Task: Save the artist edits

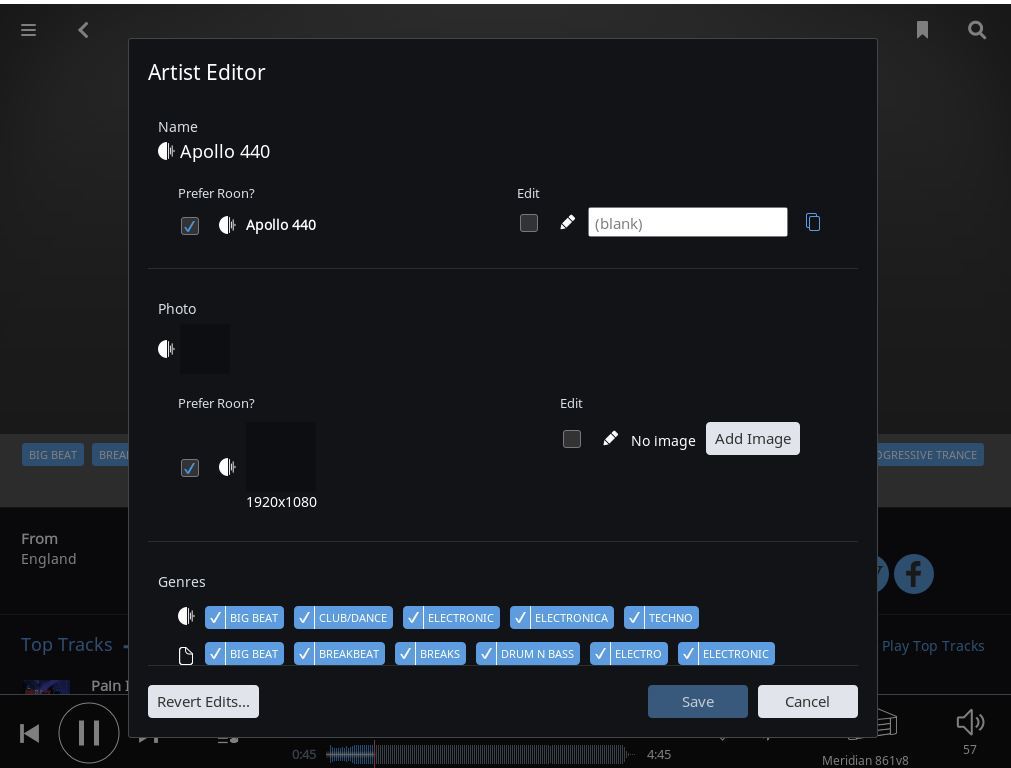Action: coord(698,702)
